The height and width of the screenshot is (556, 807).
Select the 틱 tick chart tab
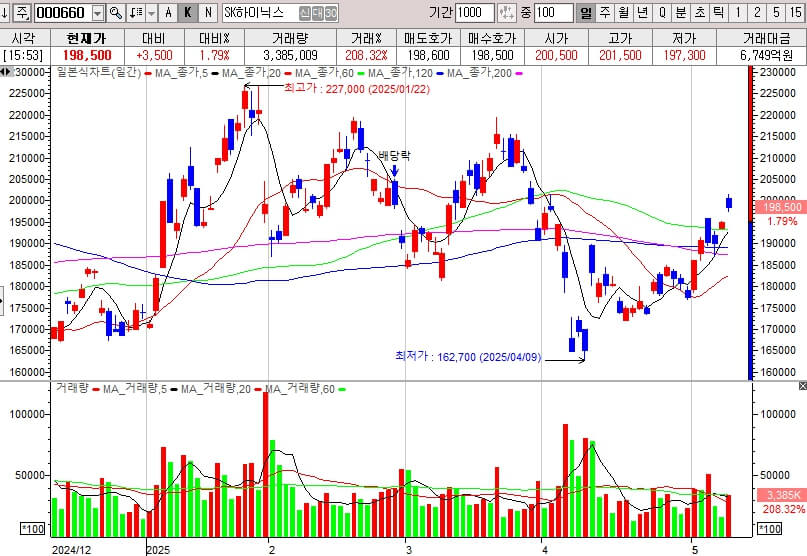click(719, 12)
